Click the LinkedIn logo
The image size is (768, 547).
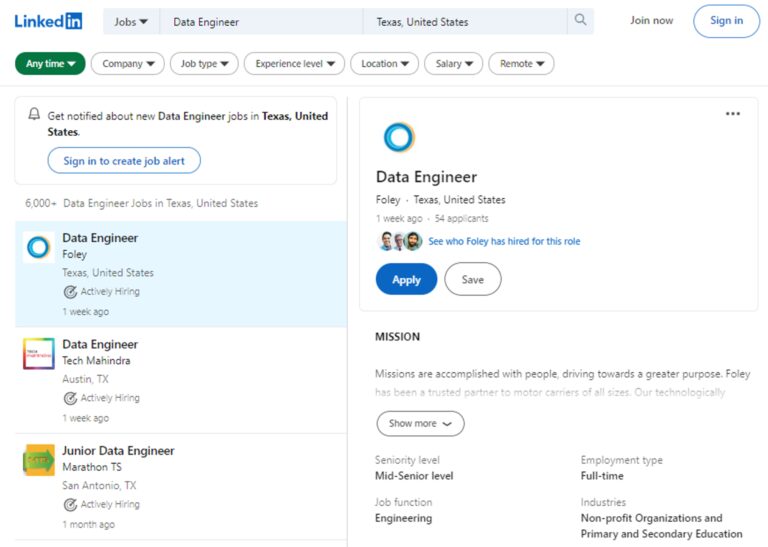coord(48,21)
